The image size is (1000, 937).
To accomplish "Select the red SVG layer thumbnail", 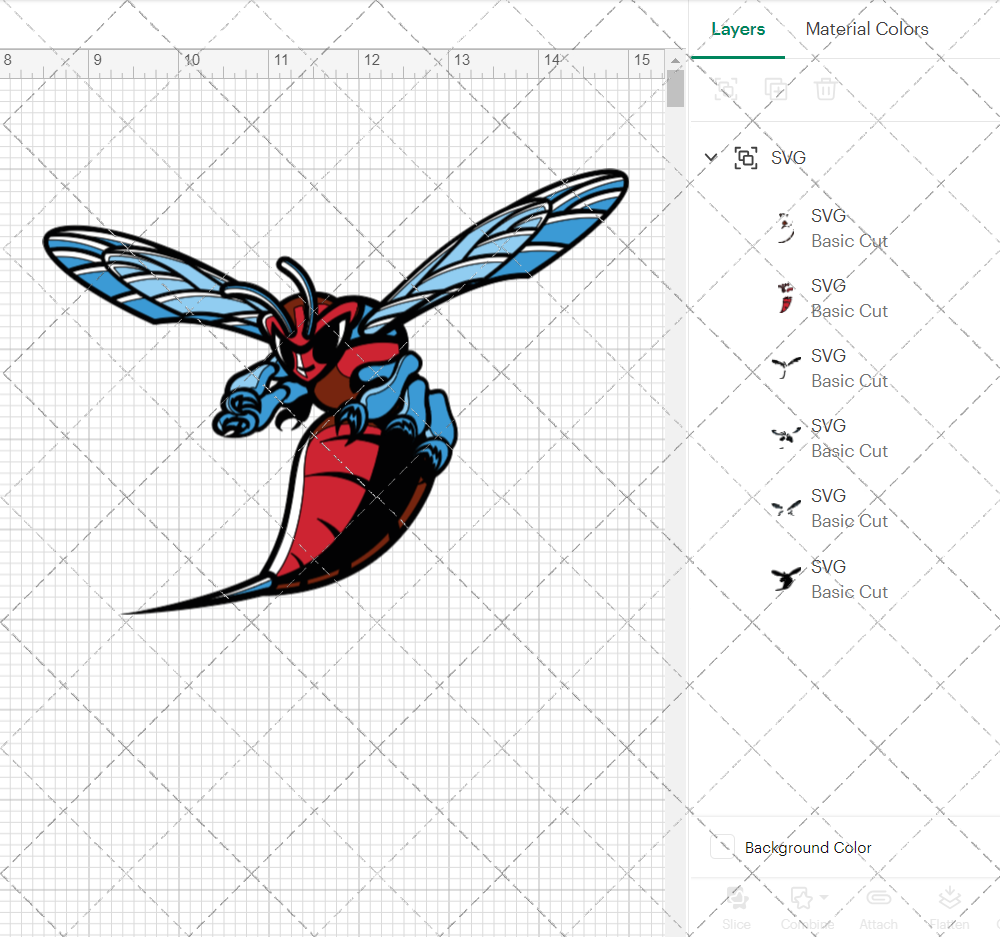I will [786, 298].
